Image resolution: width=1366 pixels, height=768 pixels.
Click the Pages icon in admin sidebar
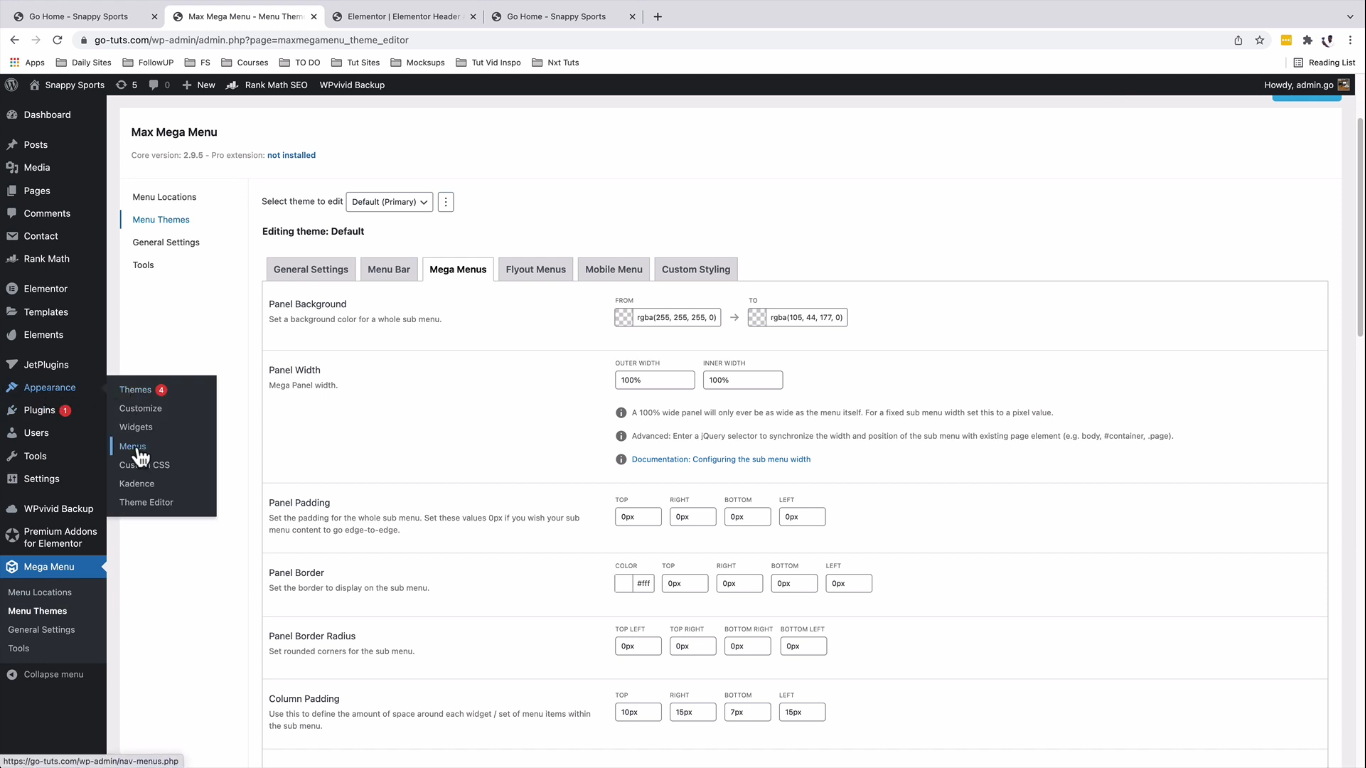pos(12,191)
